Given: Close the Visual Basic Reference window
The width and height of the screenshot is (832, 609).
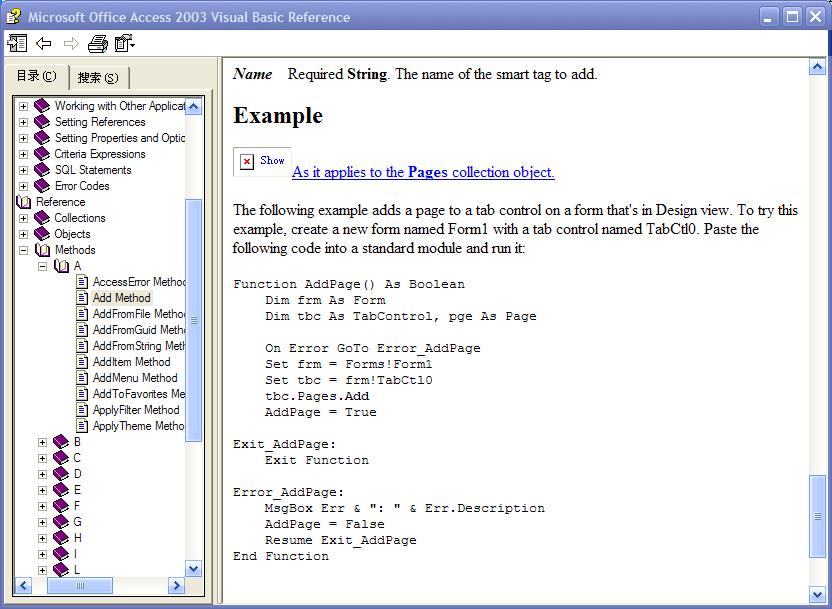Looking at the screenshot, I should pyautogui.click(x=816, y=17).
